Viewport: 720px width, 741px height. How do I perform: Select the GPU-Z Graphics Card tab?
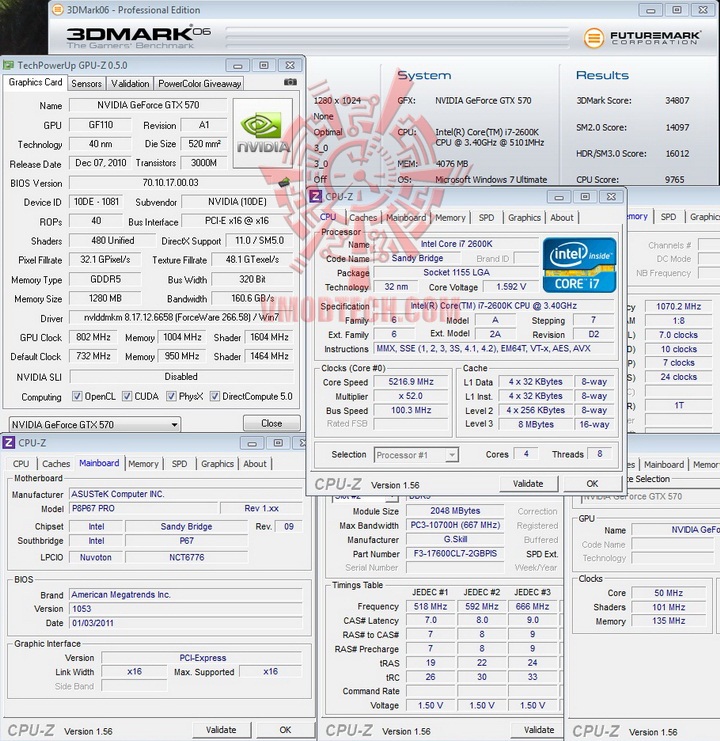click(x=35, y=82)
